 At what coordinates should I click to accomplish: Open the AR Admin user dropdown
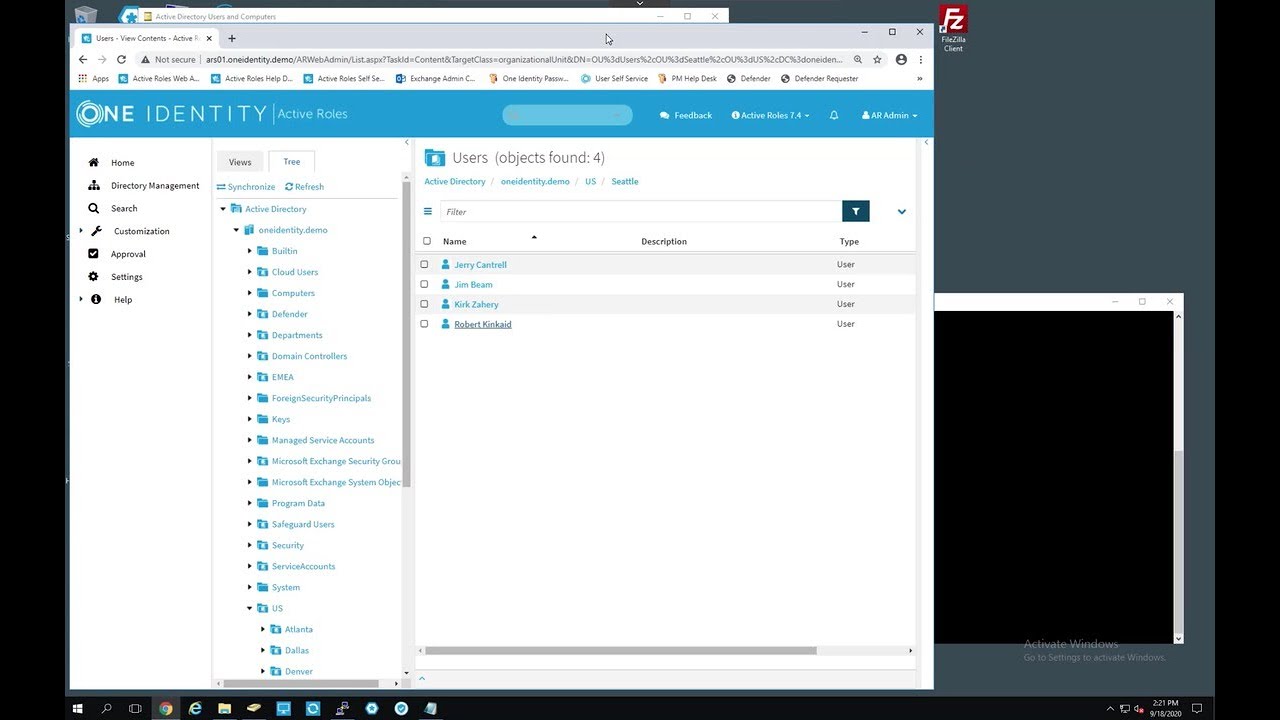[x=889, y=115]
